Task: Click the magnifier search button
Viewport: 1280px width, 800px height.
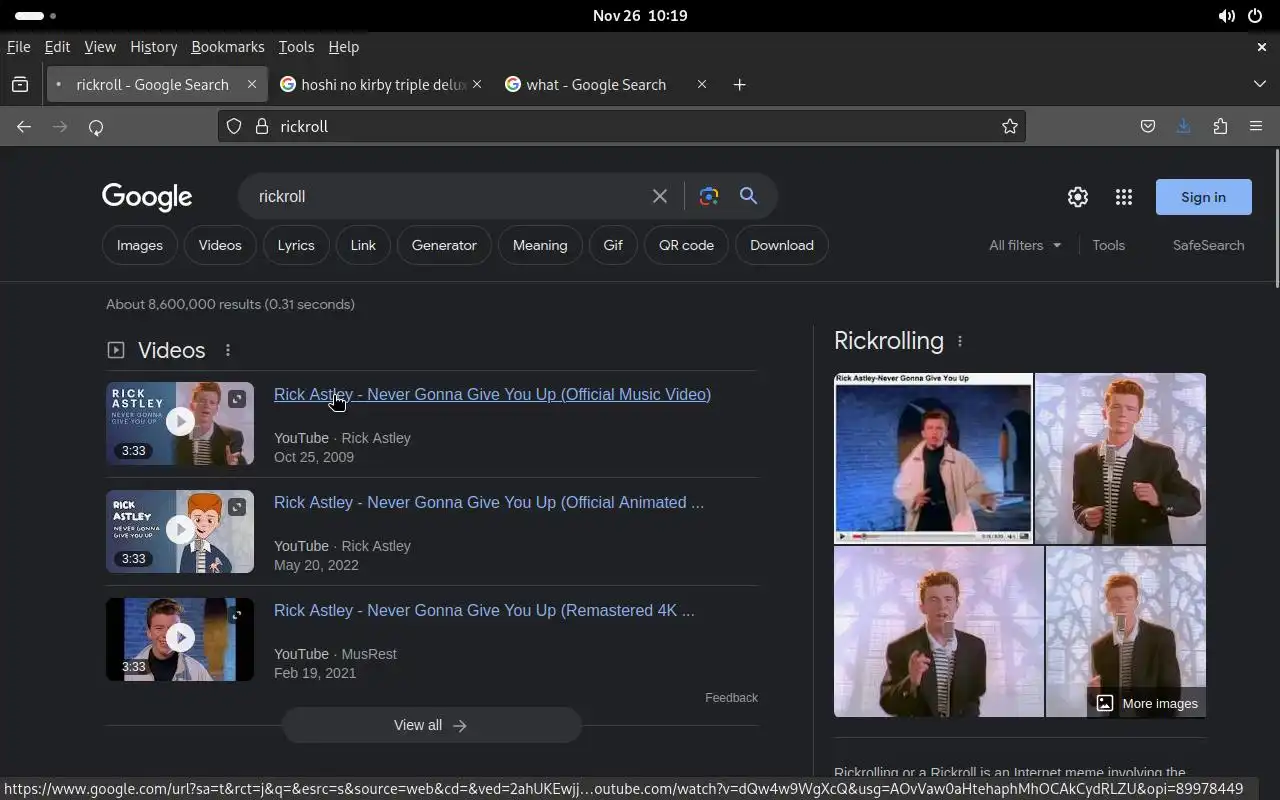Action: tap(748, 196)
